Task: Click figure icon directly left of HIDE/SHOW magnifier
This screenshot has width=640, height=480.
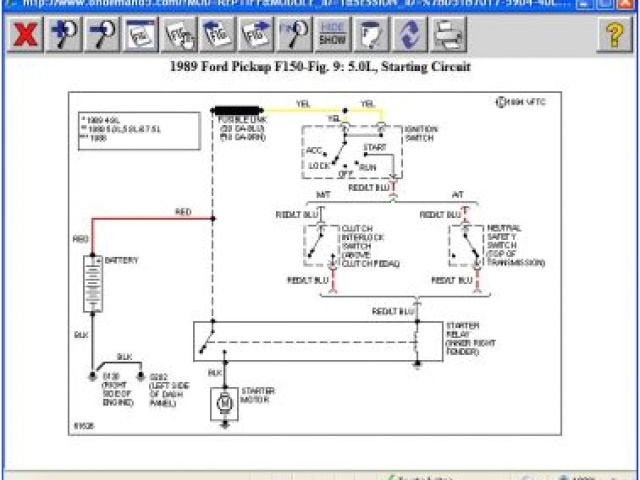Action: 257,36
